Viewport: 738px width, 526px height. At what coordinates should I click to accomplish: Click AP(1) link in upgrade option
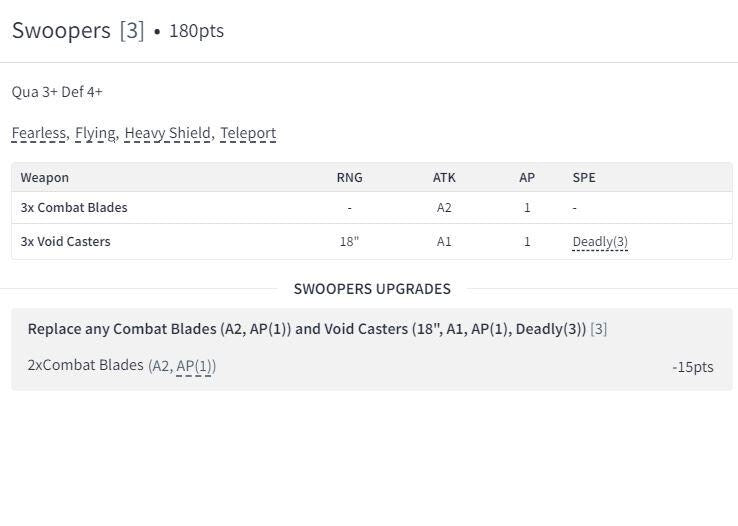click(194, 366)
